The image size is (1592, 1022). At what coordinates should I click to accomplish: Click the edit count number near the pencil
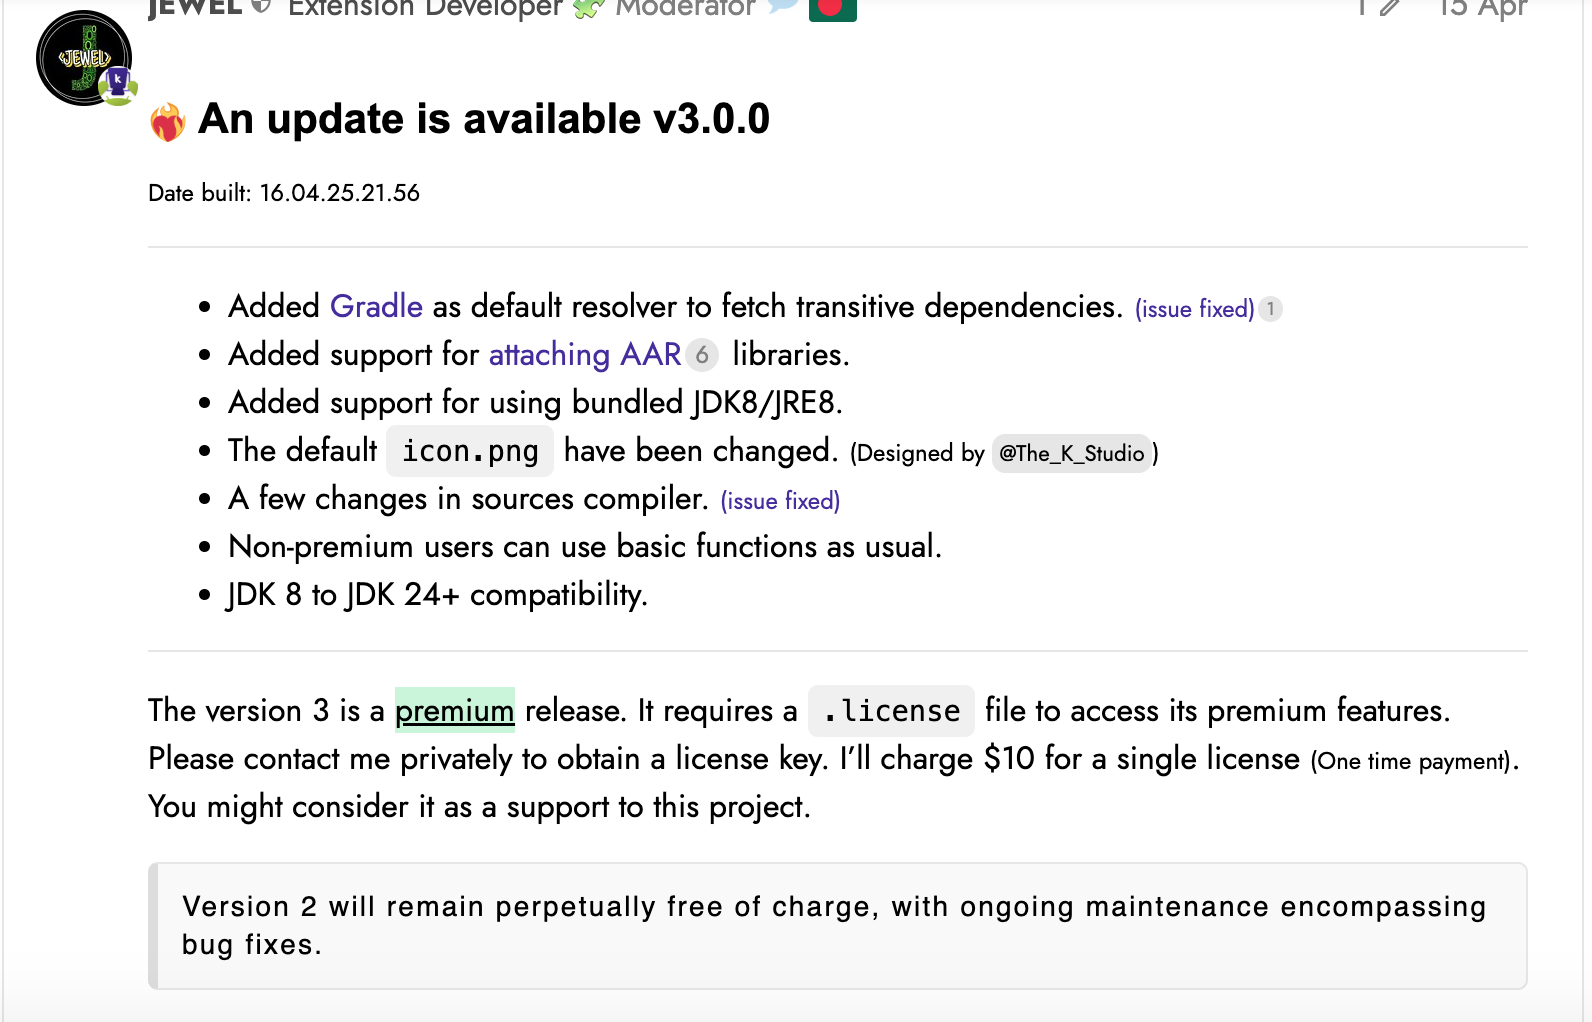[1362, 5]
